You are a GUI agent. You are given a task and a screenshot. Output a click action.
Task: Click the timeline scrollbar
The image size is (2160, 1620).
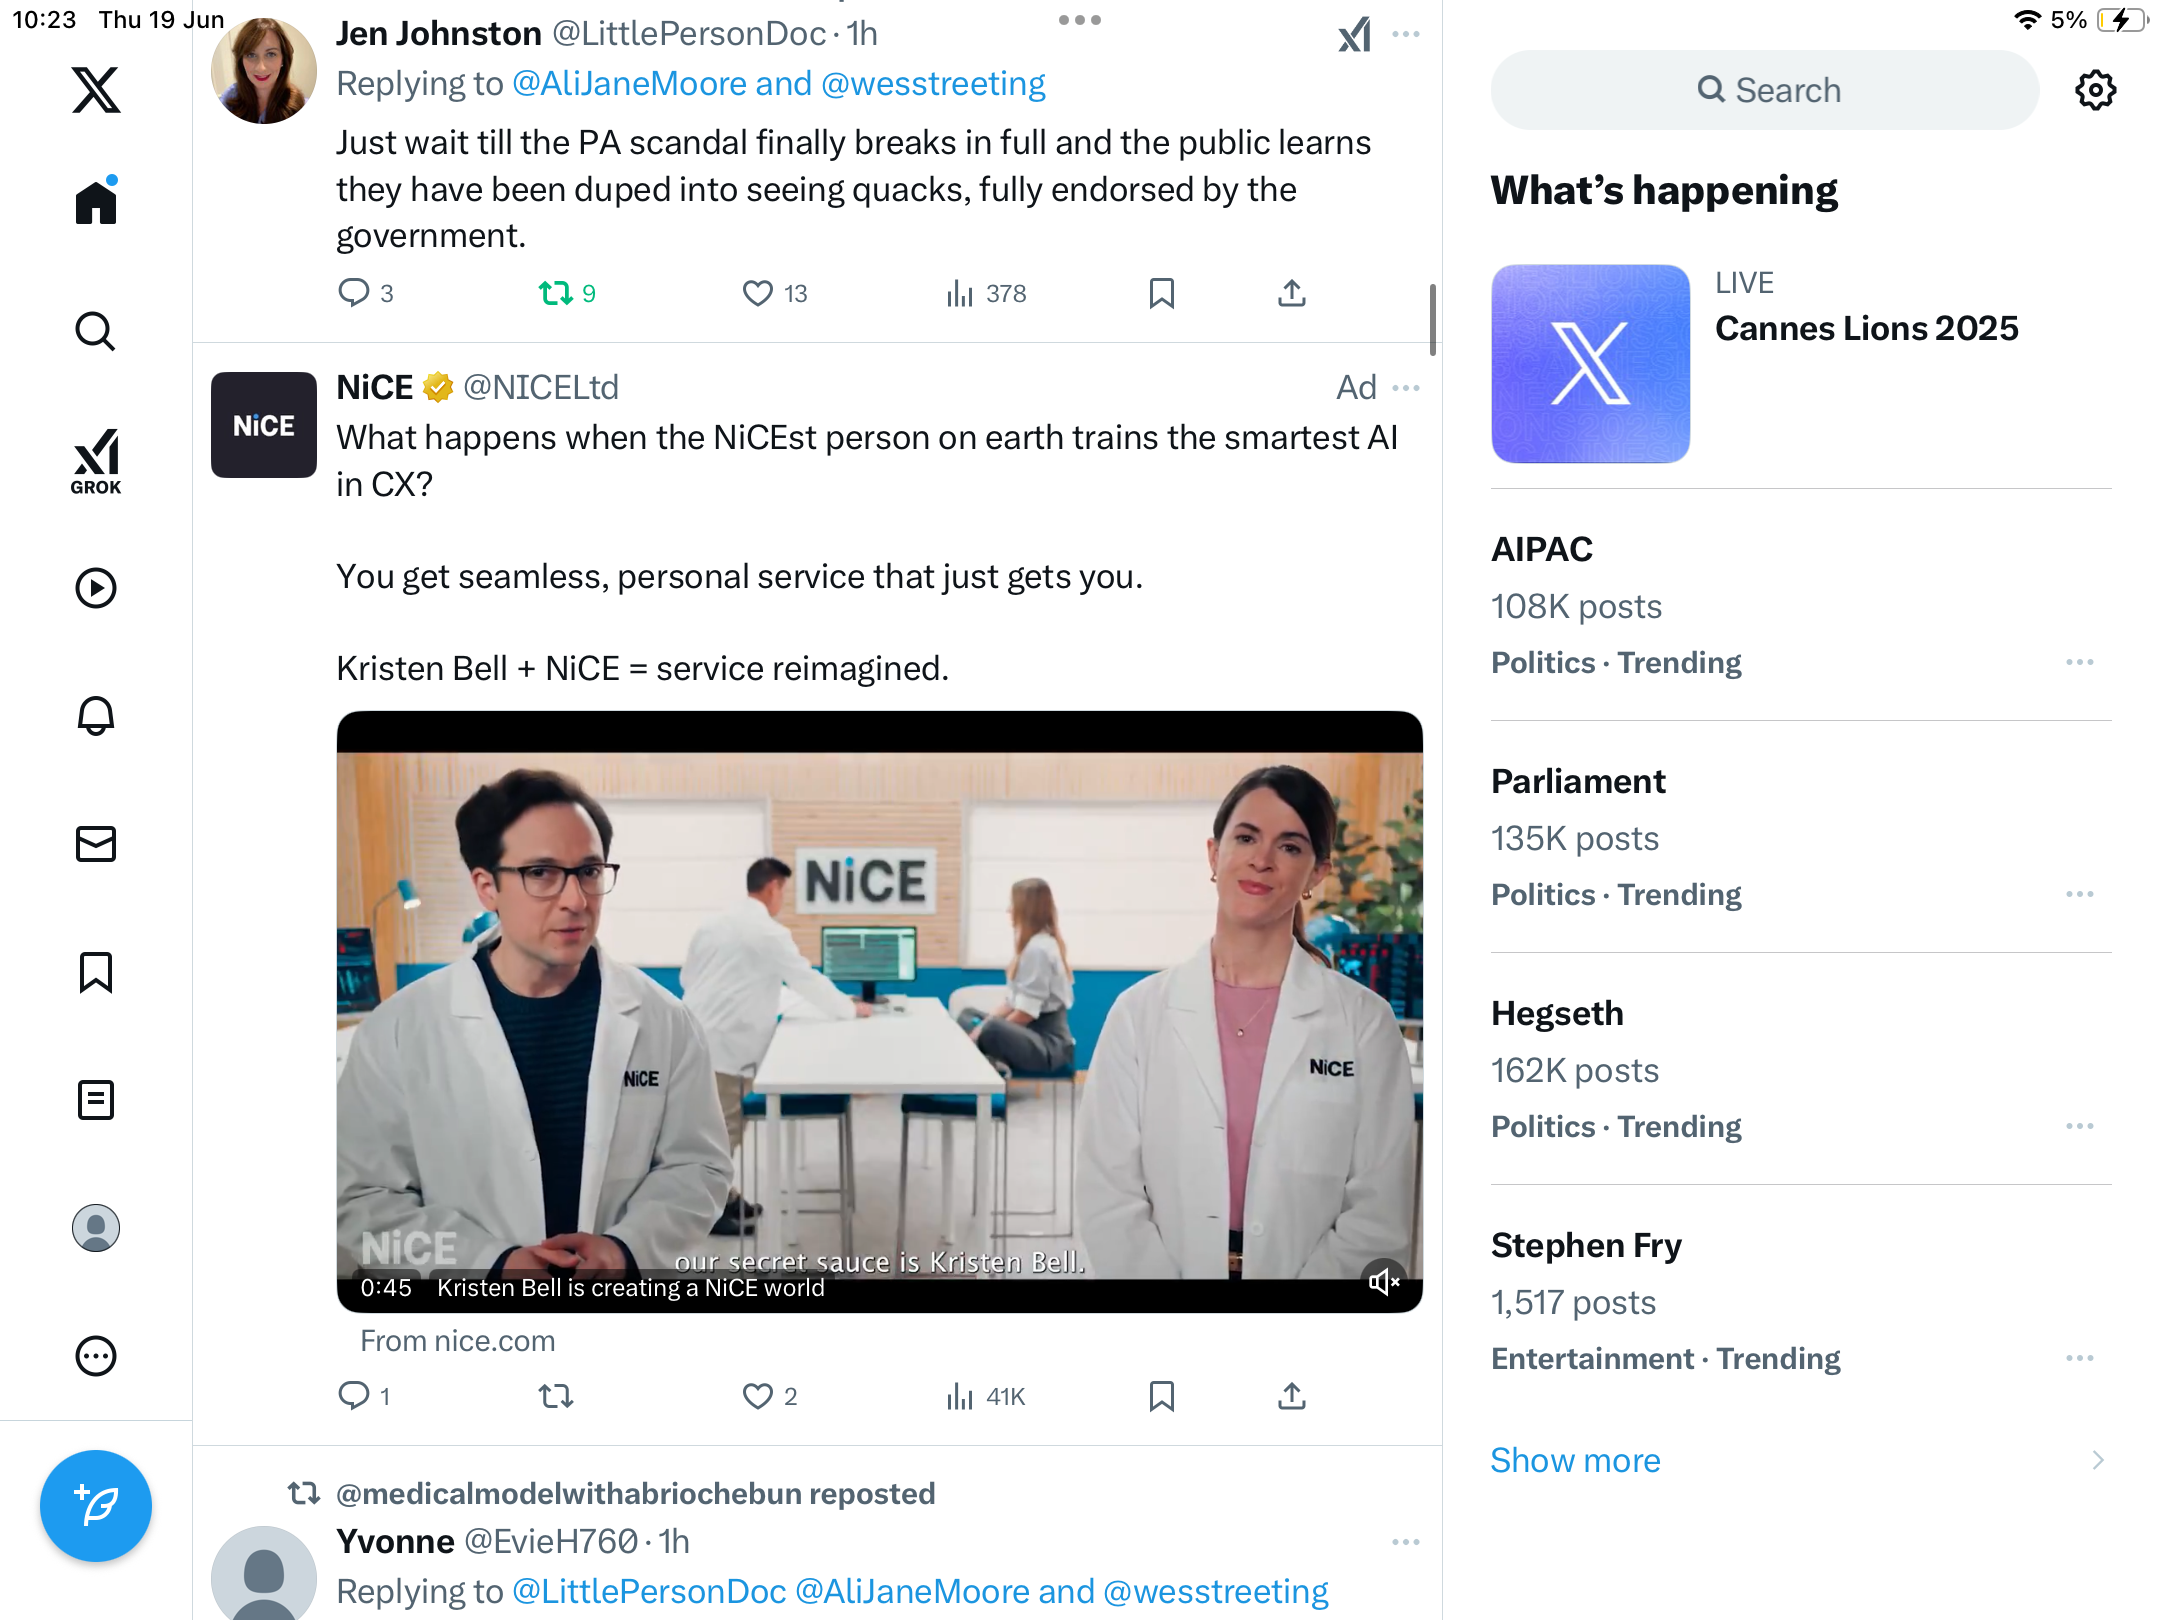coord(1433,320)
